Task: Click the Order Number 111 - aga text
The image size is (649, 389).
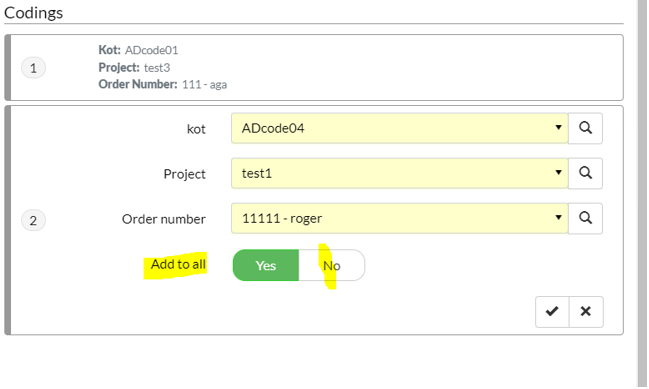Action: tap(163, 84)
